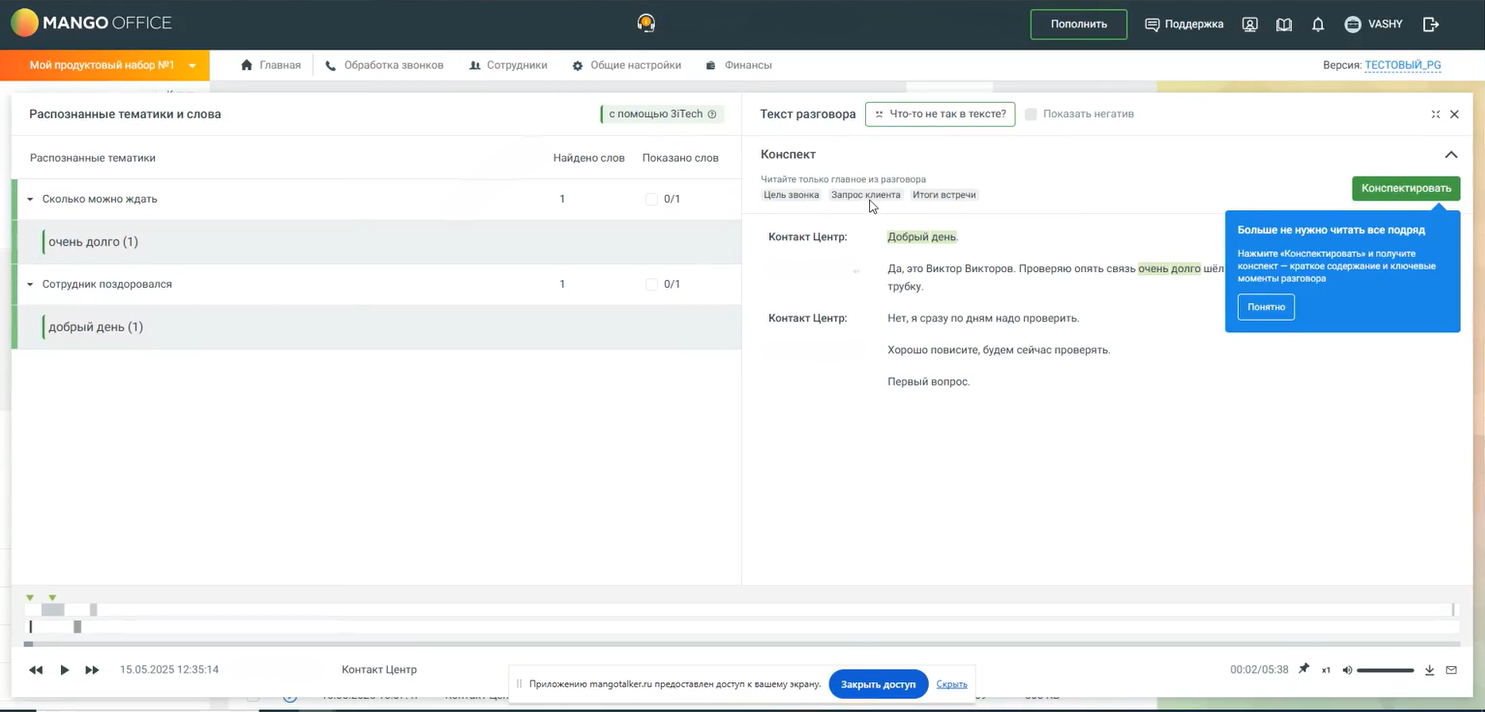Play the call recording
This screenshot has width=1485, height=712.
pos(64,670)
